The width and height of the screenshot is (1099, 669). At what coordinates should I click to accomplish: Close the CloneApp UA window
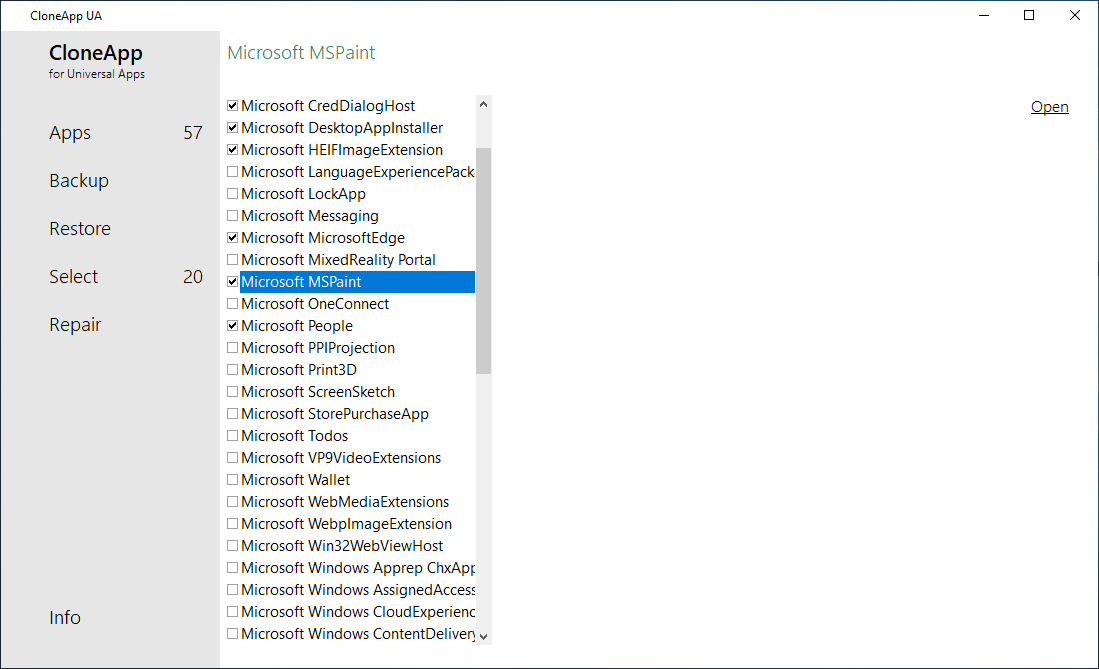point(1074,15)
